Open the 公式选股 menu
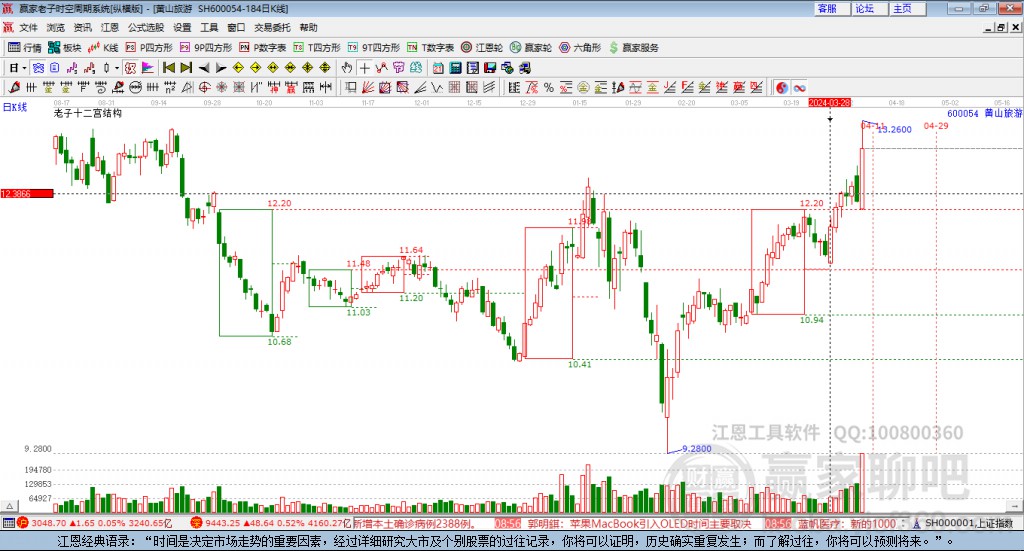 coord(146,27)
